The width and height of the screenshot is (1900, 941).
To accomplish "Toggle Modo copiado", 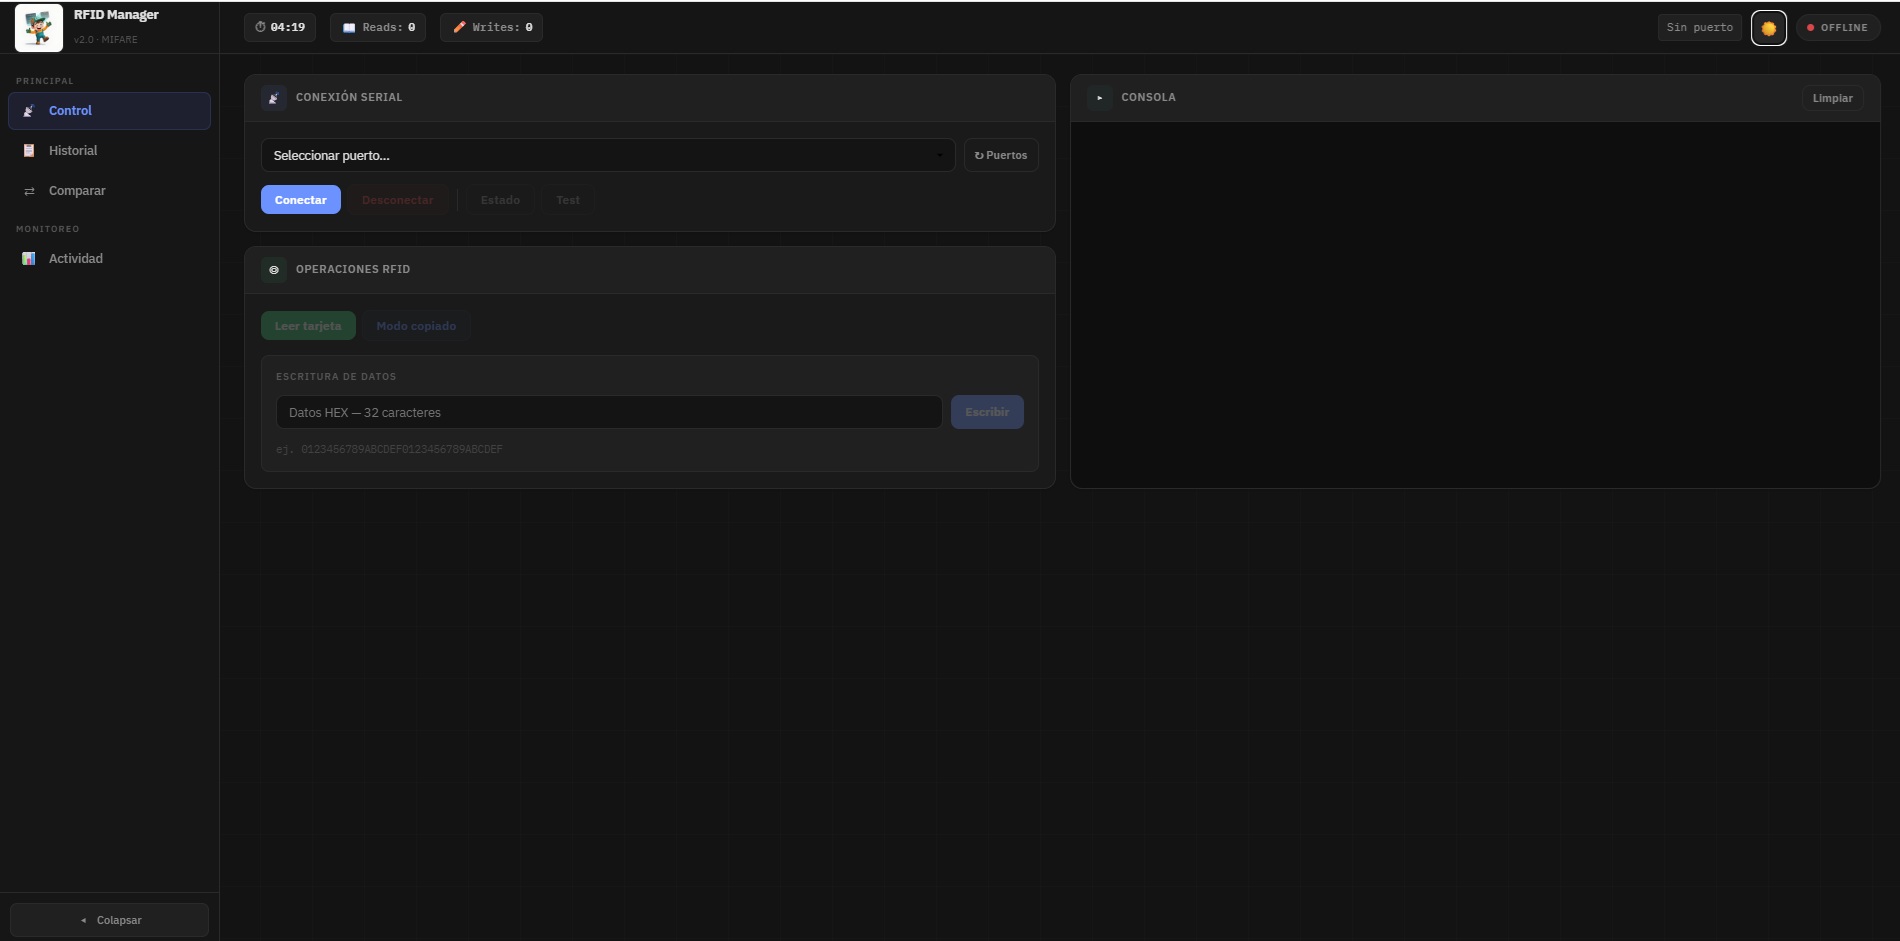I will click(416, 326).
